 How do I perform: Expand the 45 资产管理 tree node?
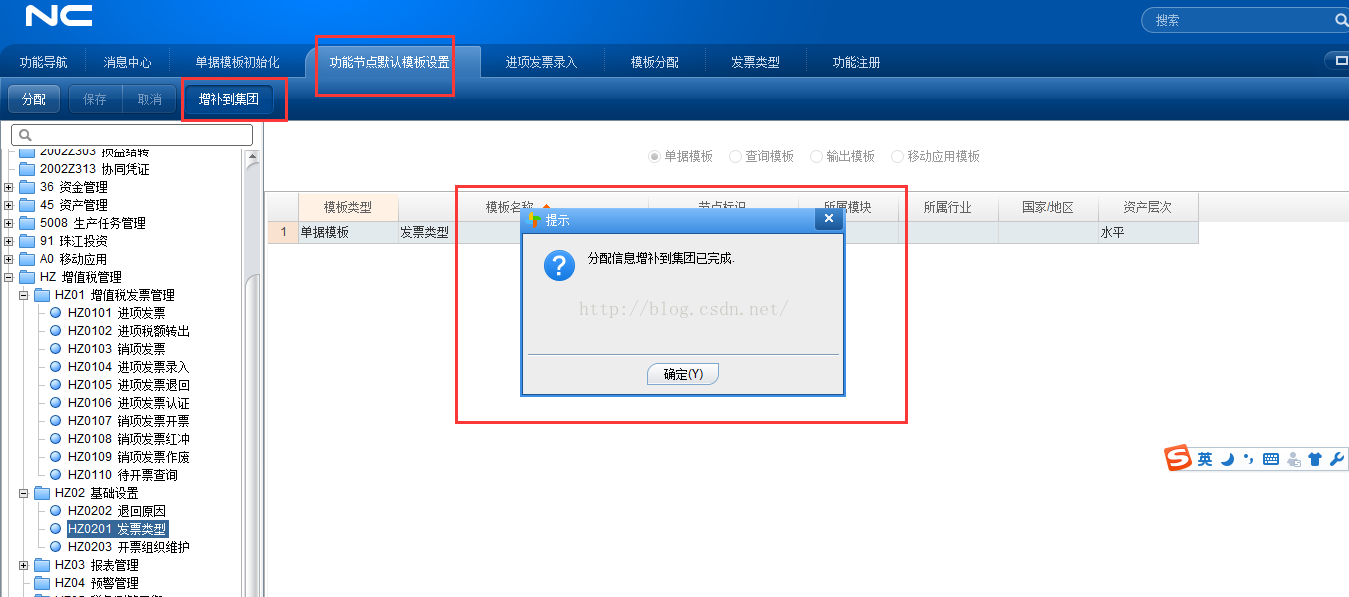[x=9, y=205]
